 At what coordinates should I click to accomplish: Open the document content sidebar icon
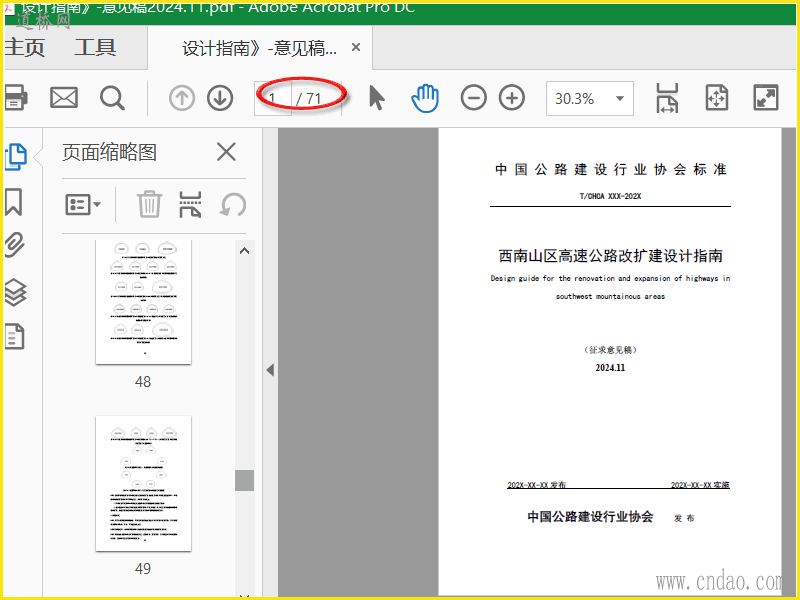[14, 337]
